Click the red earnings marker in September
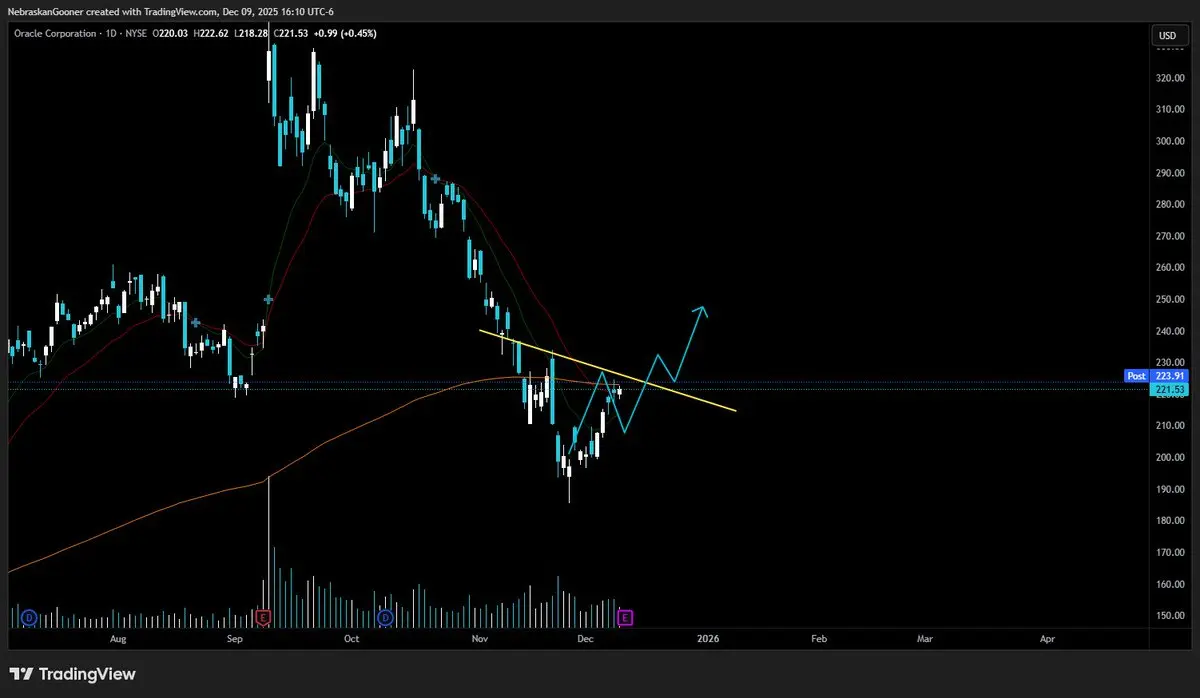1200x698 pixels. tap(263, 618)
